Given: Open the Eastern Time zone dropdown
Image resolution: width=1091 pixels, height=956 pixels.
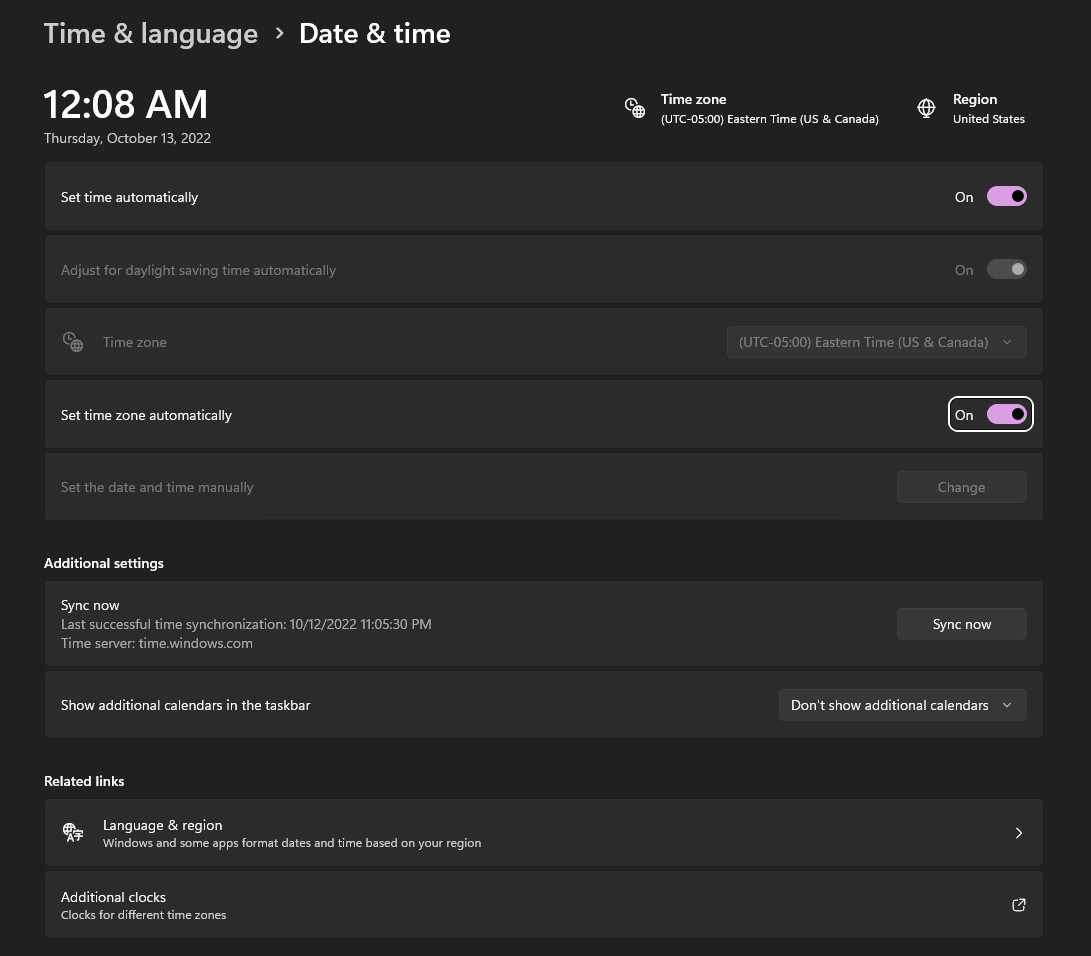Looking at the screenshot, I should coord(876,342).
